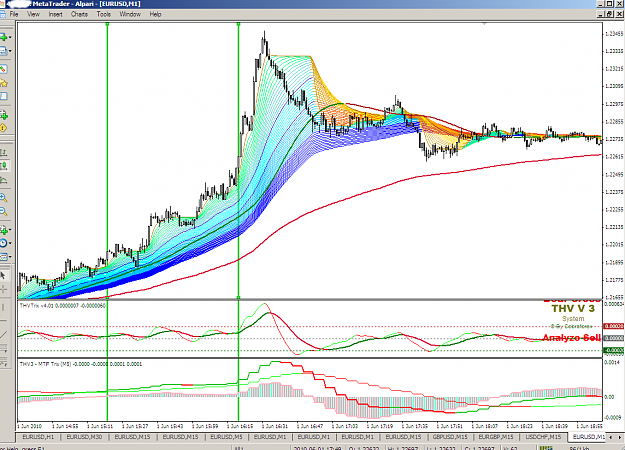Toggle the Terminal window icon
Screen dimensions: 625x450
(x=3, y=96)
